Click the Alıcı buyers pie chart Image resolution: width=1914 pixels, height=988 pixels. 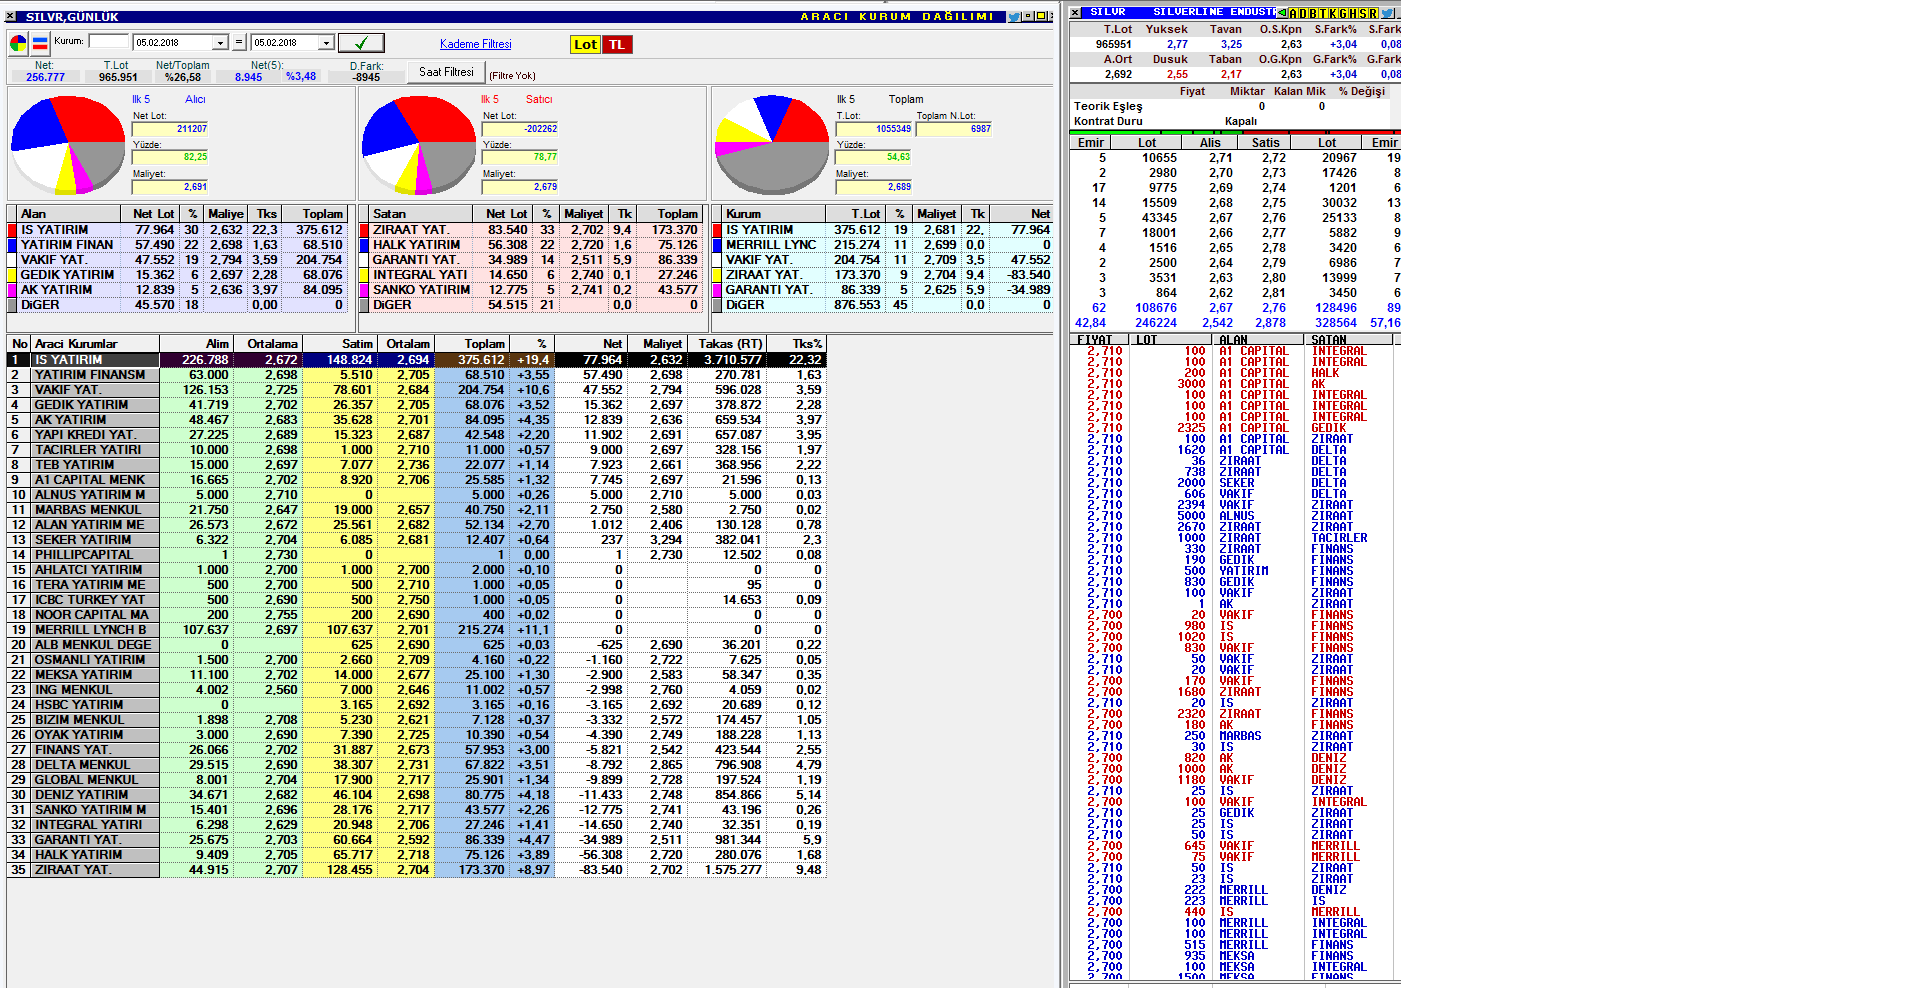[67, 145]
